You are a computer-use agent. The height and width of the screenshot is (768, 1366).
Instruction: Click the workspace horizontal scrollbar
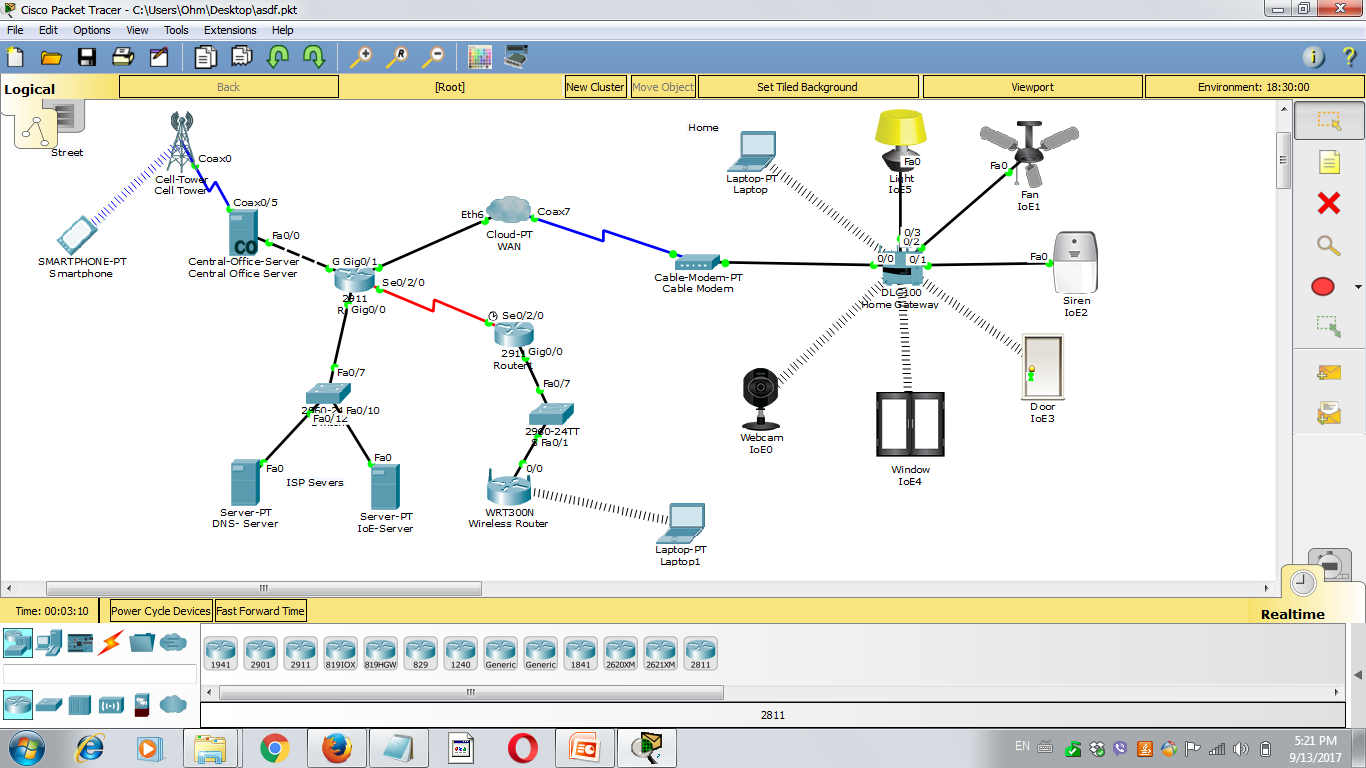[x=262, y=588]
